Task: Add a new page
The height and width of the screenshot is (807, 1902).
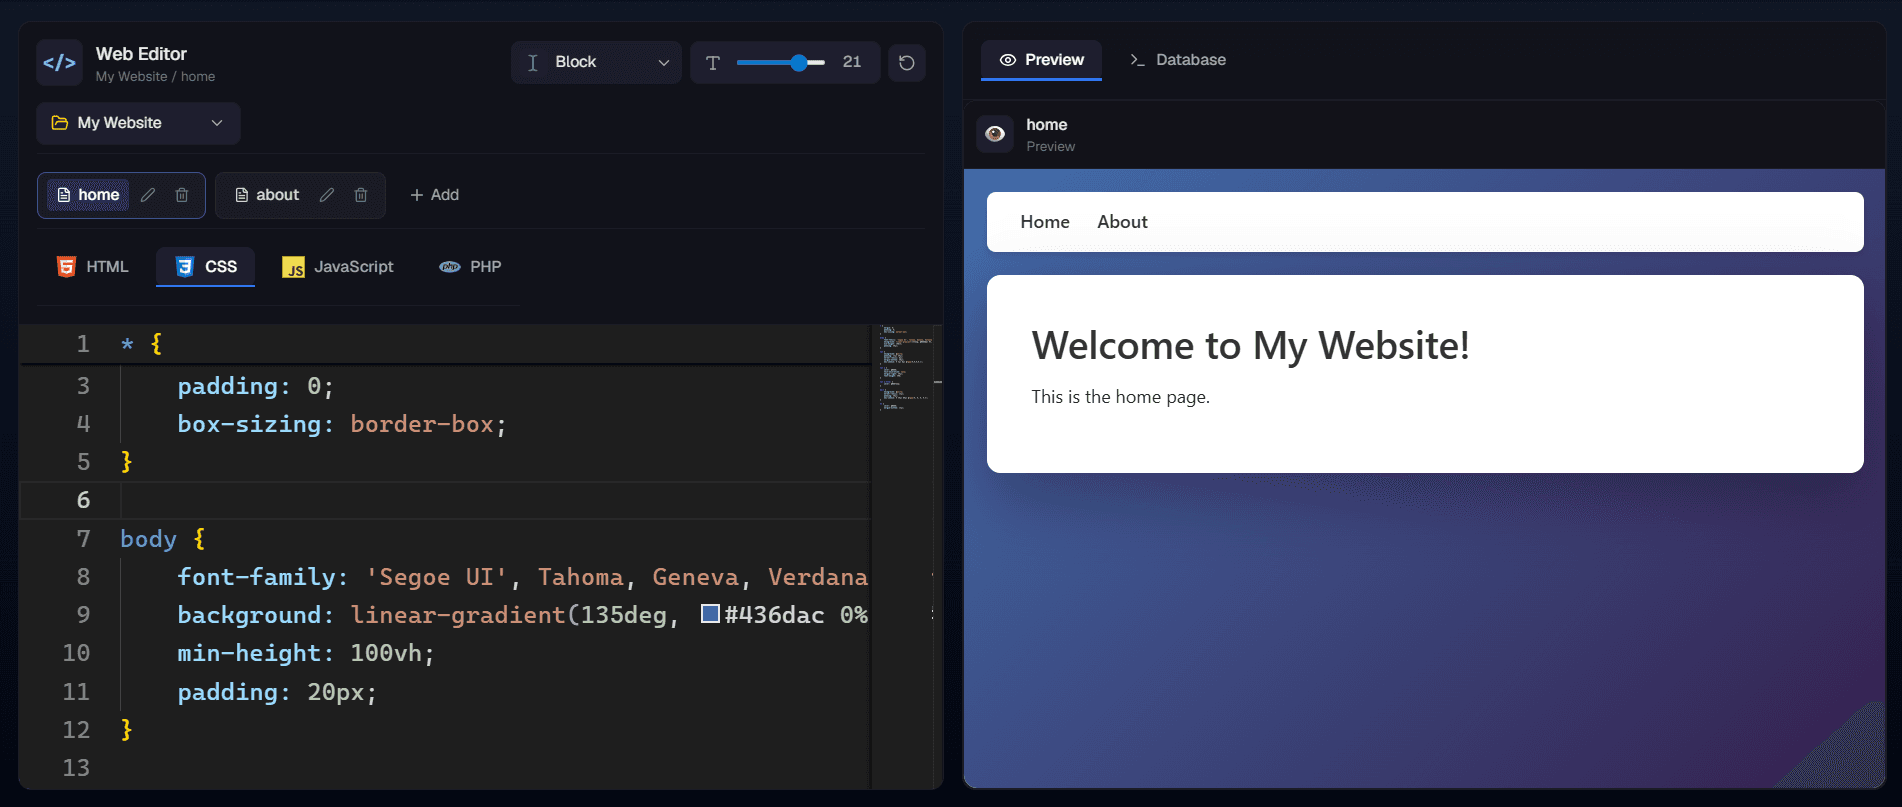Action: (434, 195)
